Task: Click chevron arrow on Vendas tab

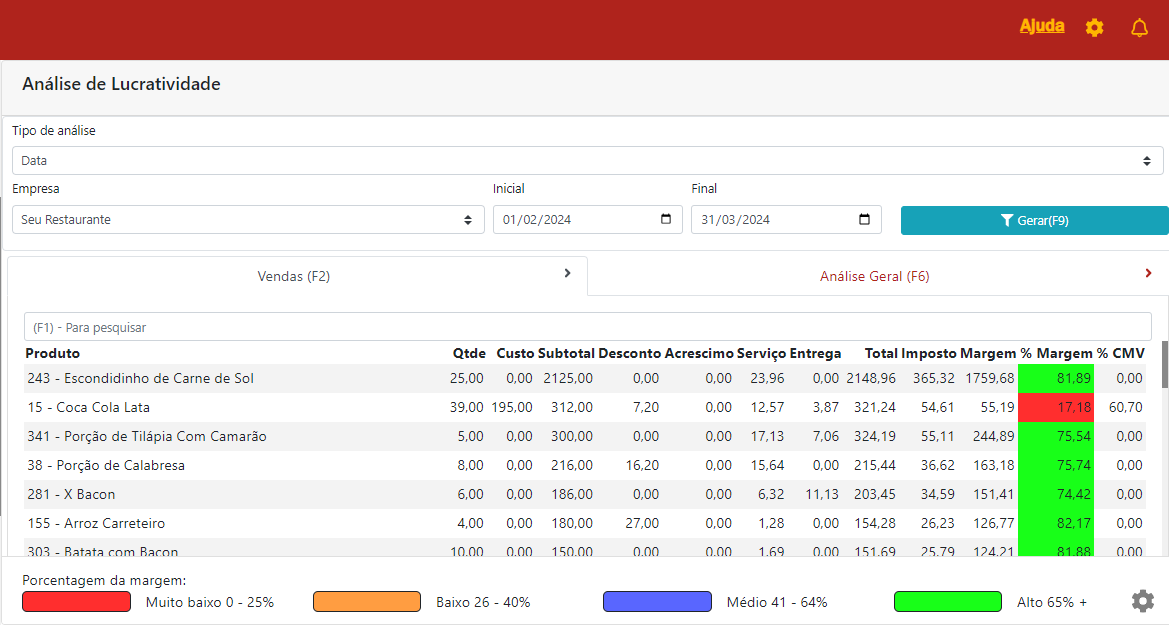Action: pyautogui.click(x=567, y=273)
